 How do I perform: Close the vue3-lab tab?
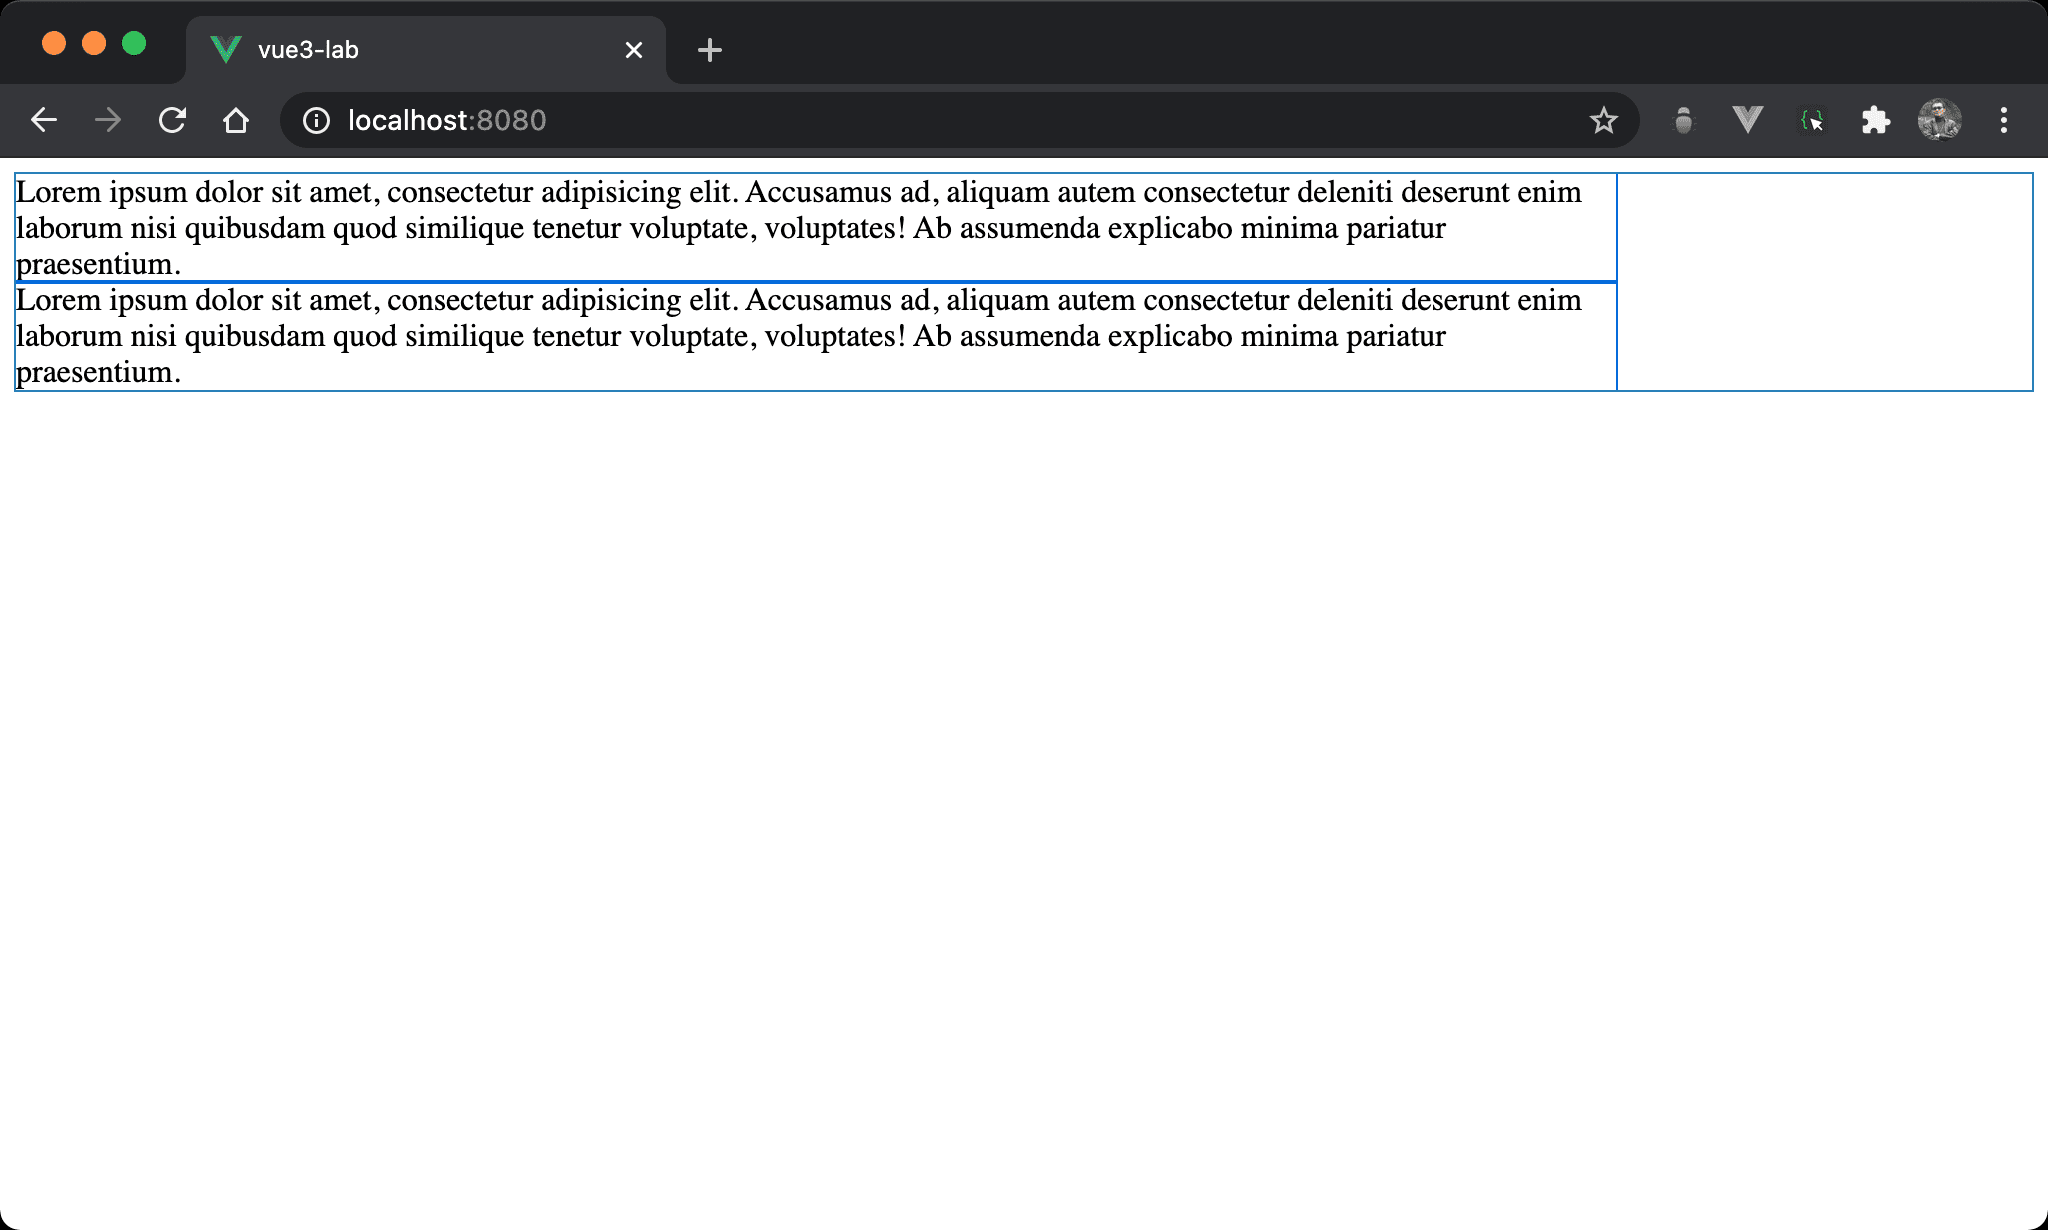click(x=633, y=50)
